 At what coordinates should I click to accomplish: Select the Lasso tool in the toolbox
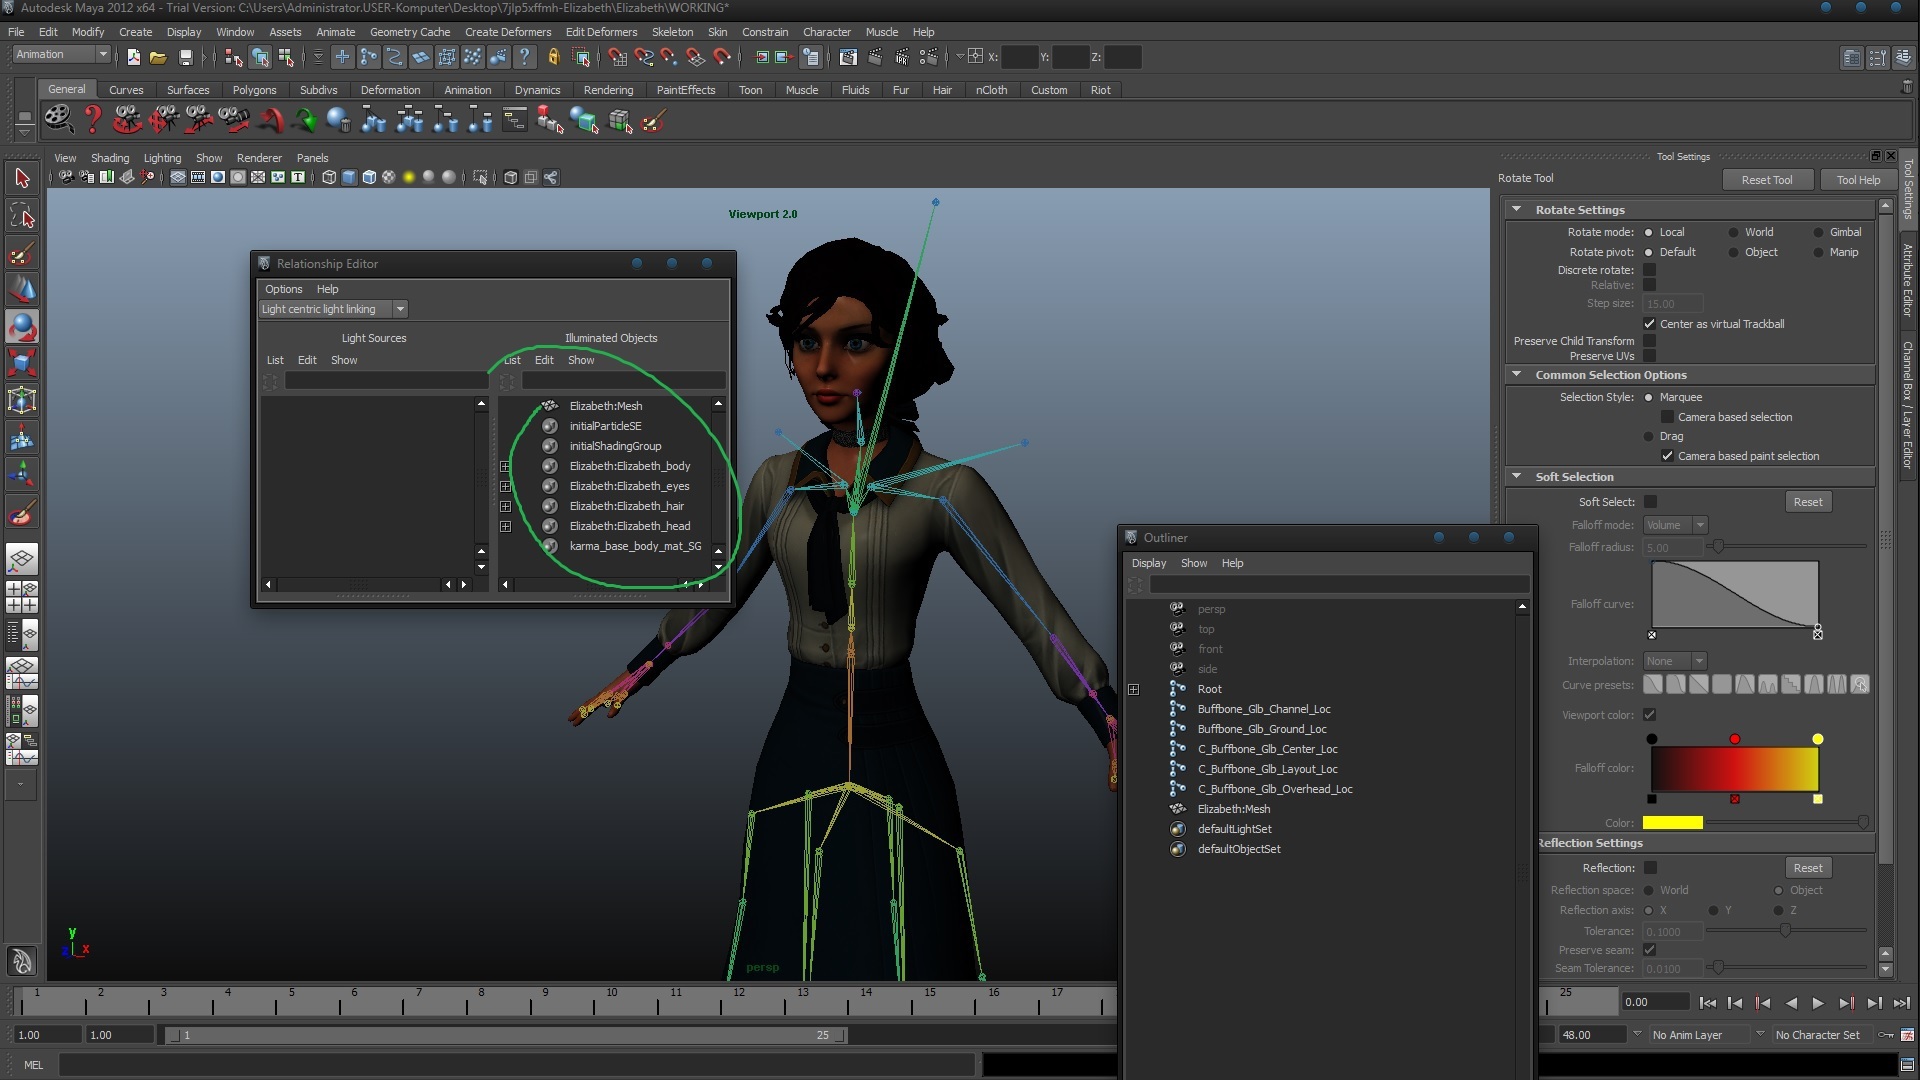(x=22, y=215)
